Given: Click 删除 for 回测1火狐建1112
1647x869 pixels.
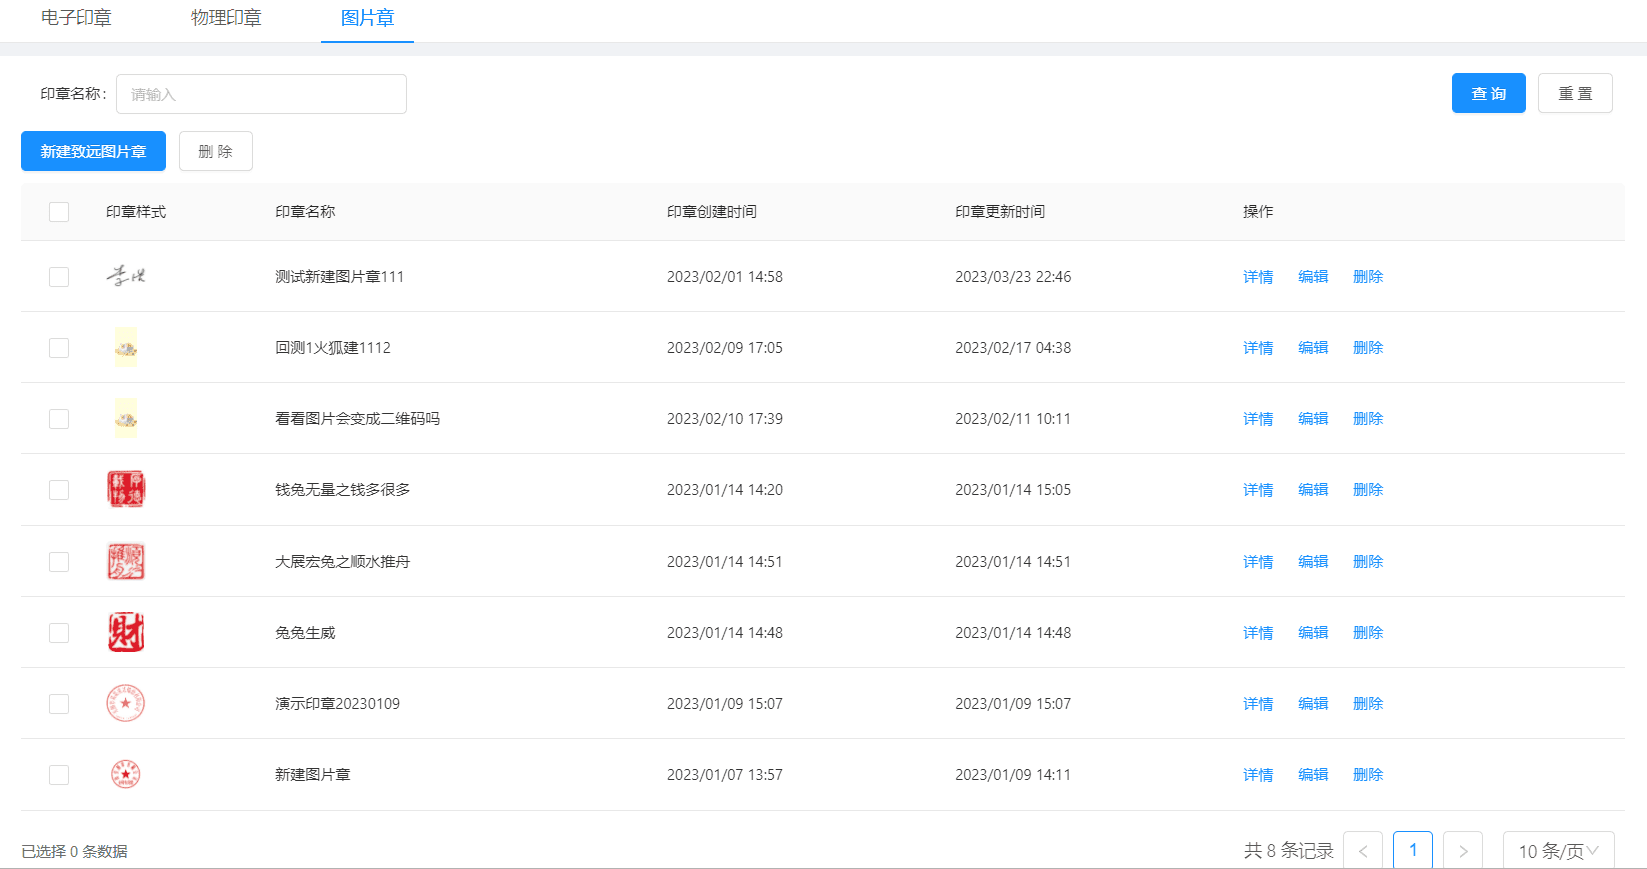Looking at the screenshot, I should pyautogui.click(x=1368, y=348).
